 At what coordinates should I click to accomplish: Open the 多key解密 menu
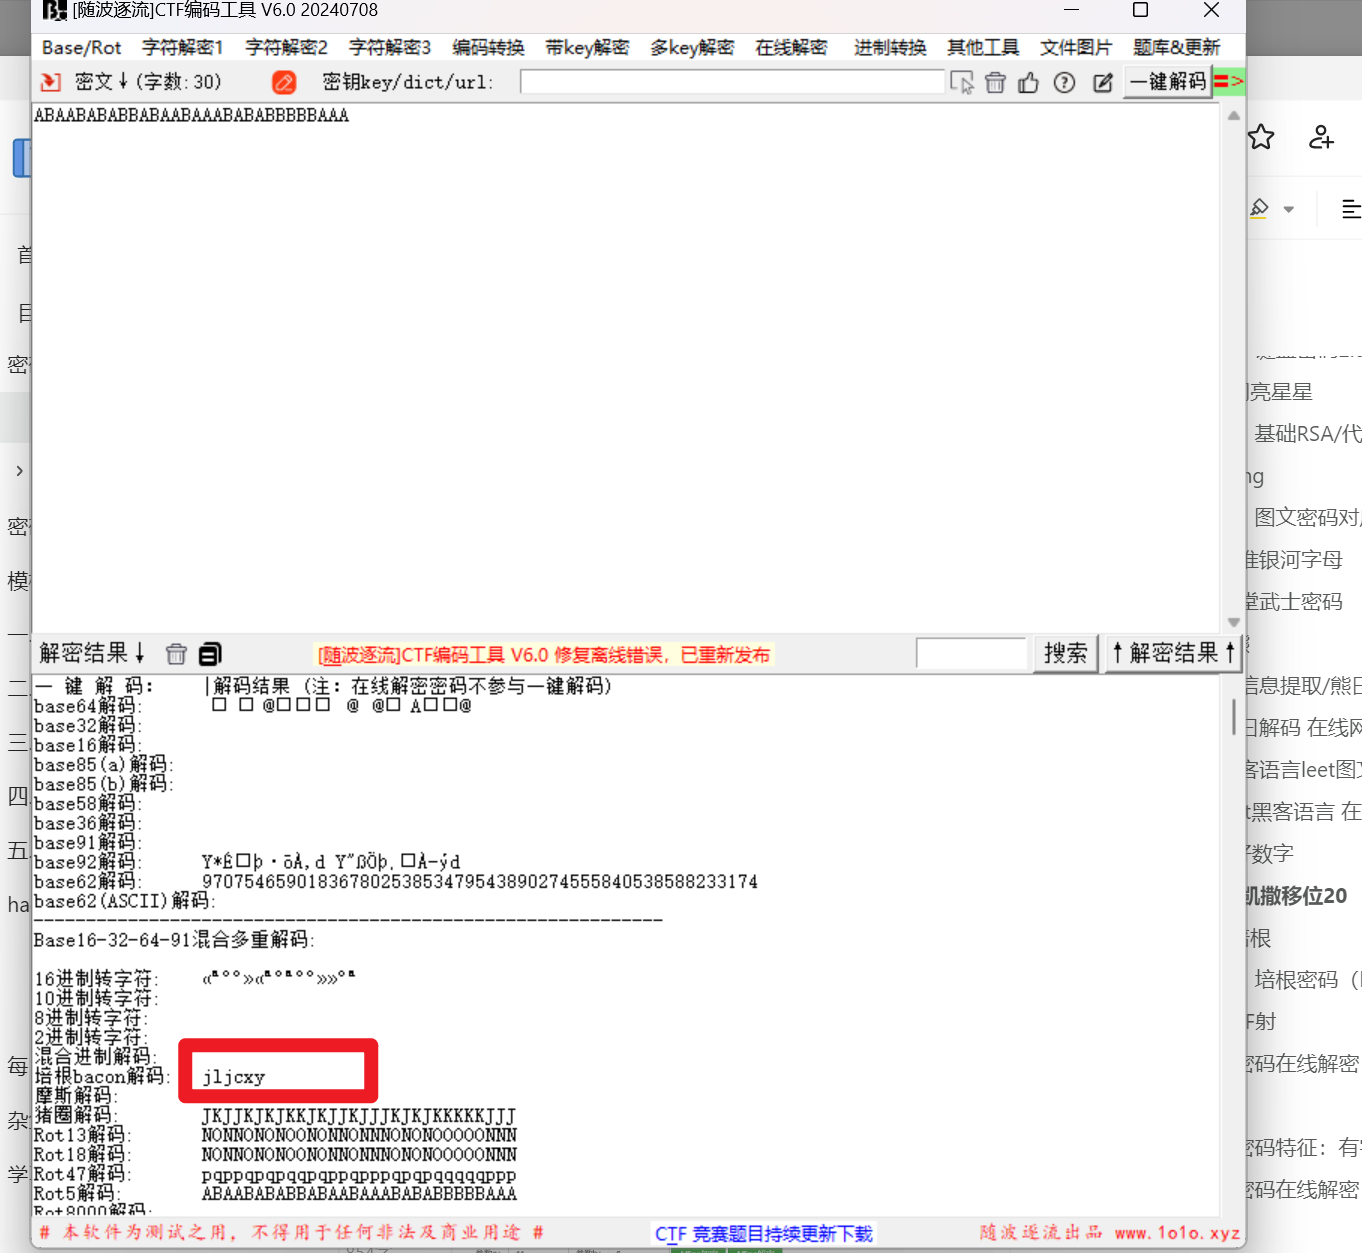pyautogui.click(x=692, y=48)
